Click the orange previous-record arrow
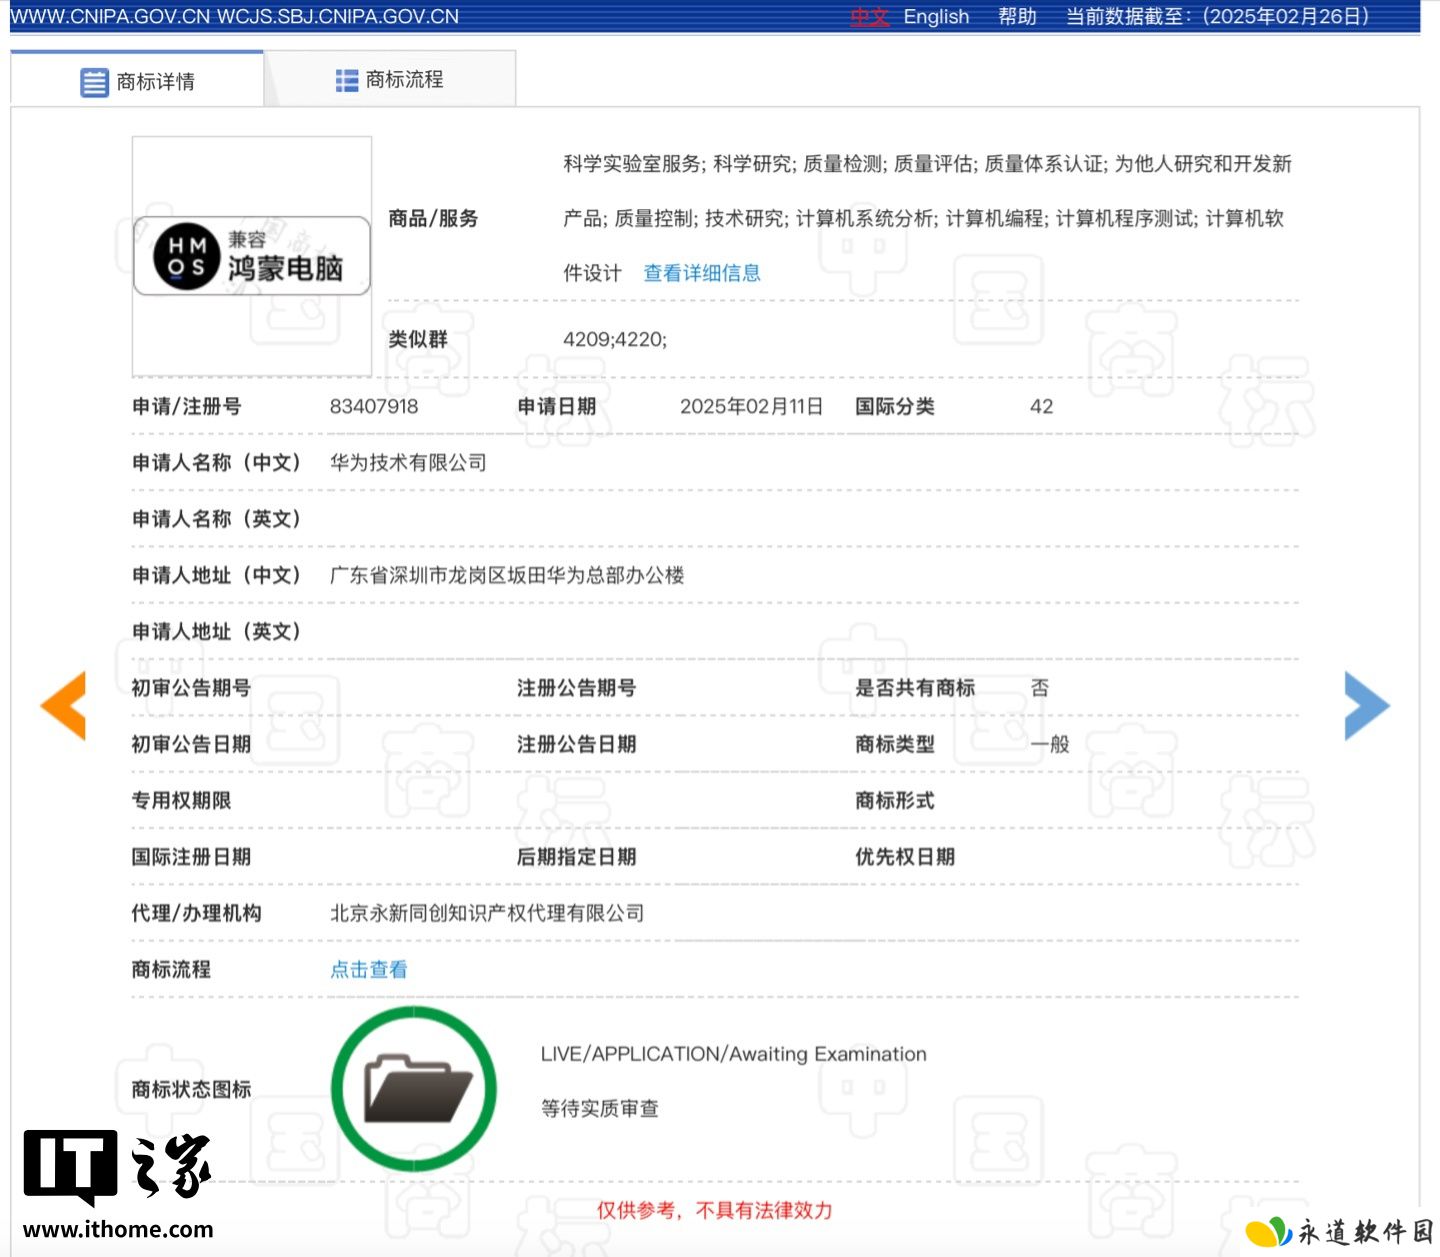 coord(63,705)
